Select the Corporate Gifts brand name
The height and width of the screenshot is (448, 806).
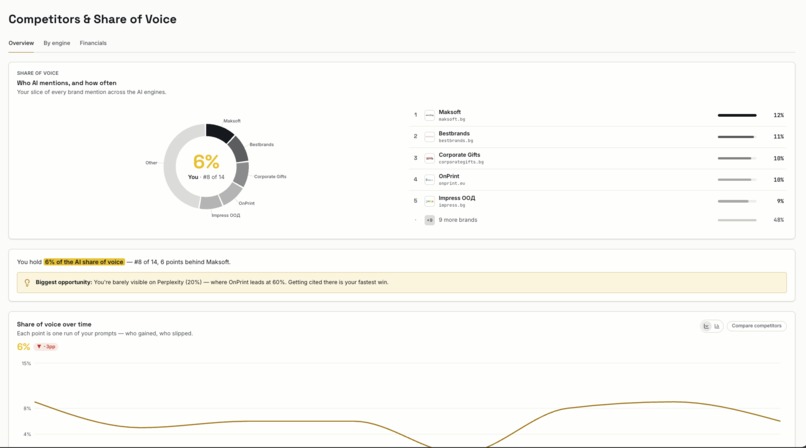459,155
